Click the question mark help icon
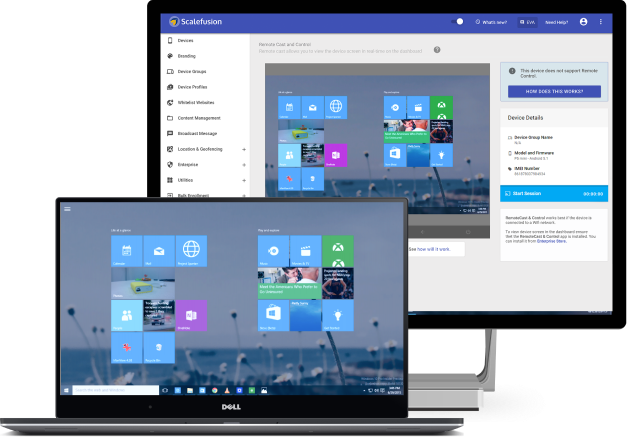The height and width of the screenshot is (438, 627). tap(437, 50)
